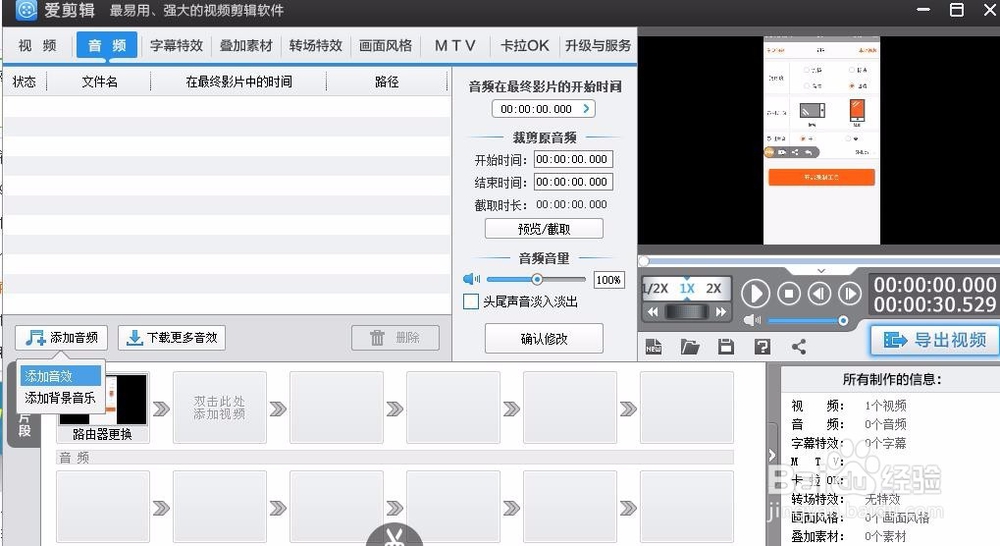Viewport: 1000px width, 546px height.
Task: Click the 0个字幕 info value
Action: point(885,443)
